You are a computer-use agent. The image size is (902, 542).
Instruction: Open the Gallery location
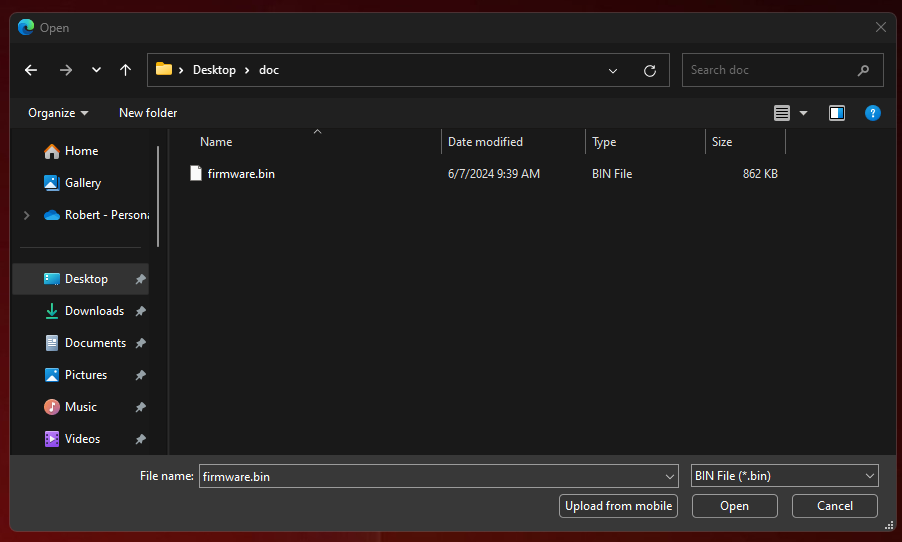point(82,183)
